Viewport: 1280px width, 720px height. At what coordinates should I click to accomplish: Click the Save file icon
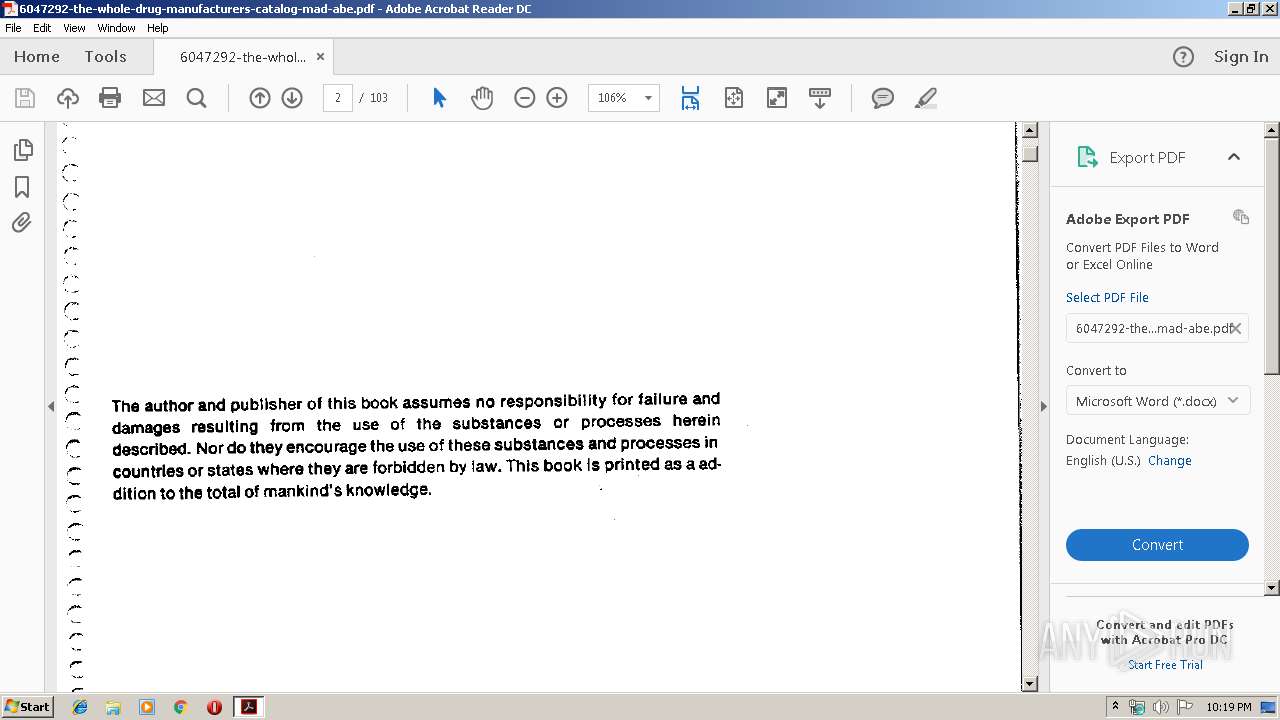[x=25, y=98]
